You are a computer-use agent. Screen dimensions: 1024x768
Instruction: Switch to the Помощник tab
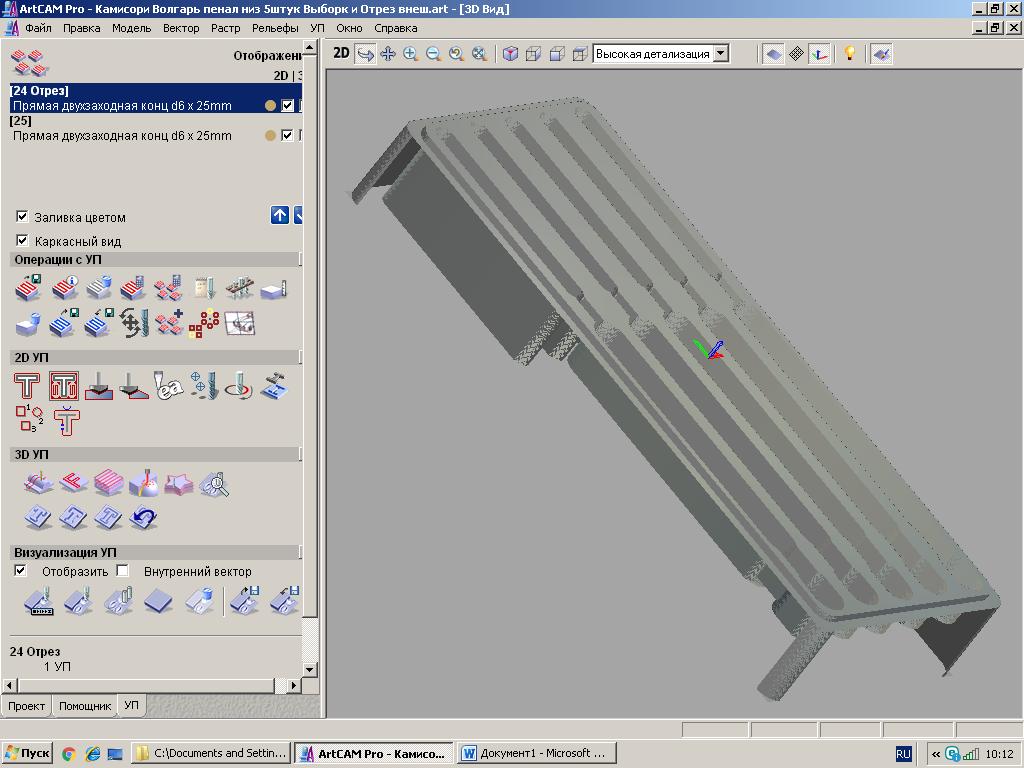85,706
